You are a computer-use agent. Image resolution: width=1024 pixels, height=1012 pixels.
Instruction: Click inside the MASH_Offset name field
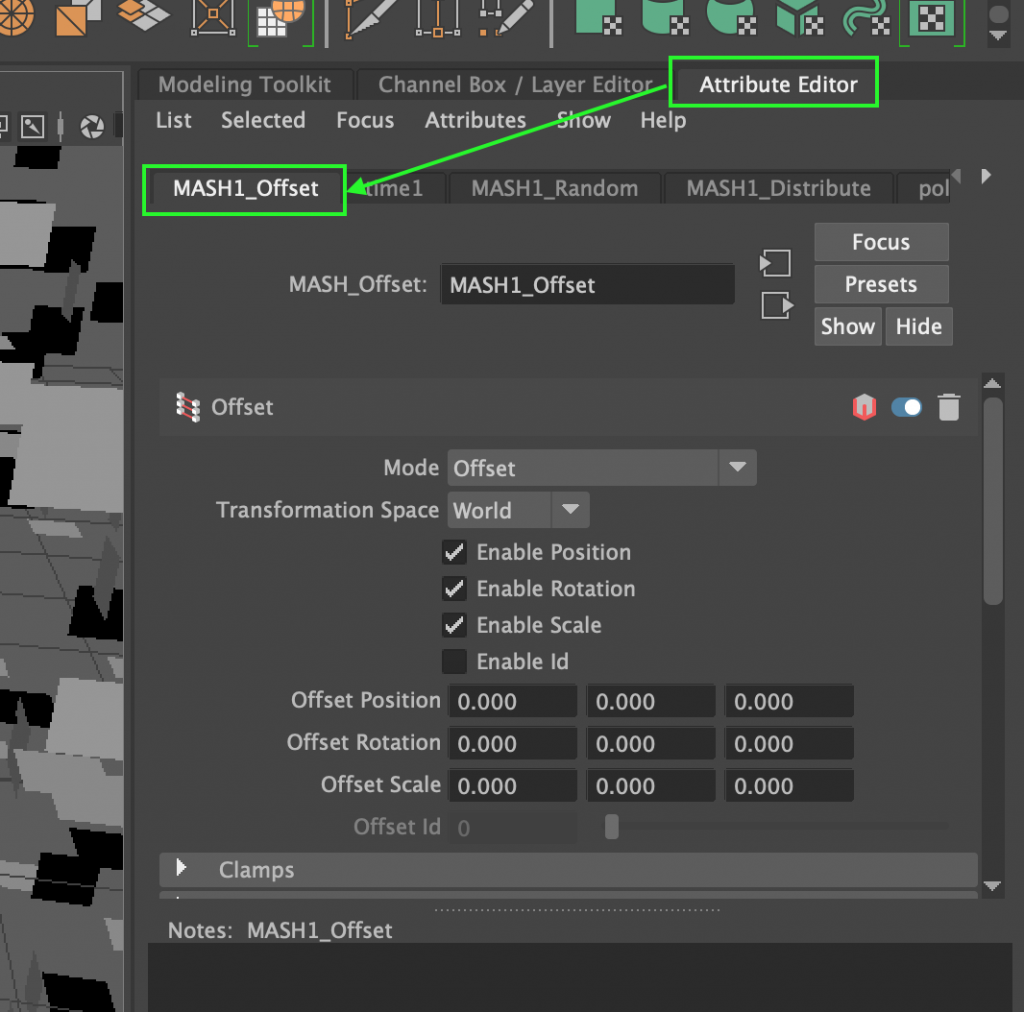pyautogui.click(x=587, y=284)
